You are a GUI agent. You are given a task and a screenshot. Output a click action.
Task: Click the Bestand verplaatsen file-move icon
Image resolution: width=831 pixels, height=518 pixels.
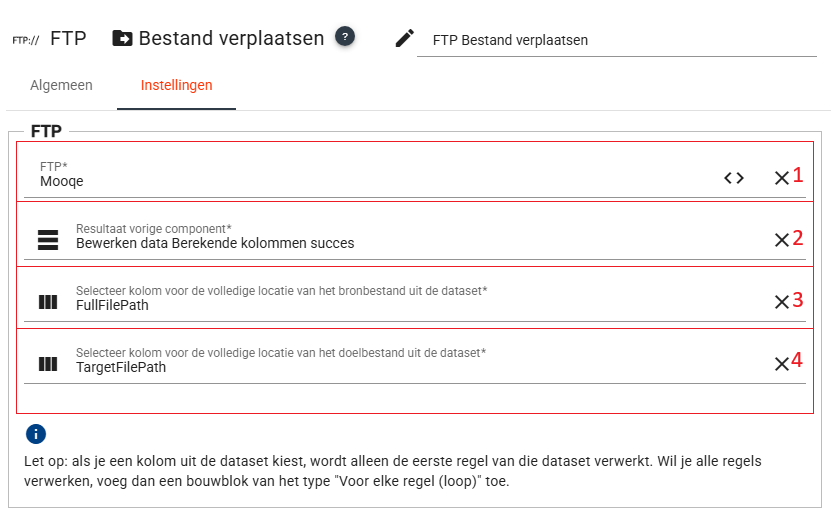tap(122, 39)
